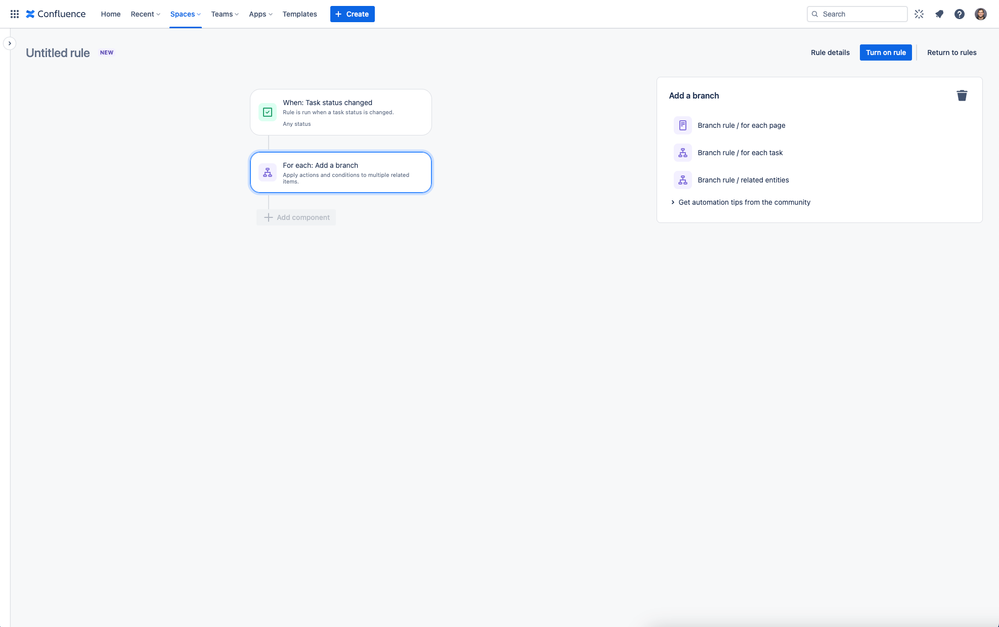Viewport: 999px width, 627px height.
Task: Open Templates in the top navigation
Action: click(x=300, y=14)
